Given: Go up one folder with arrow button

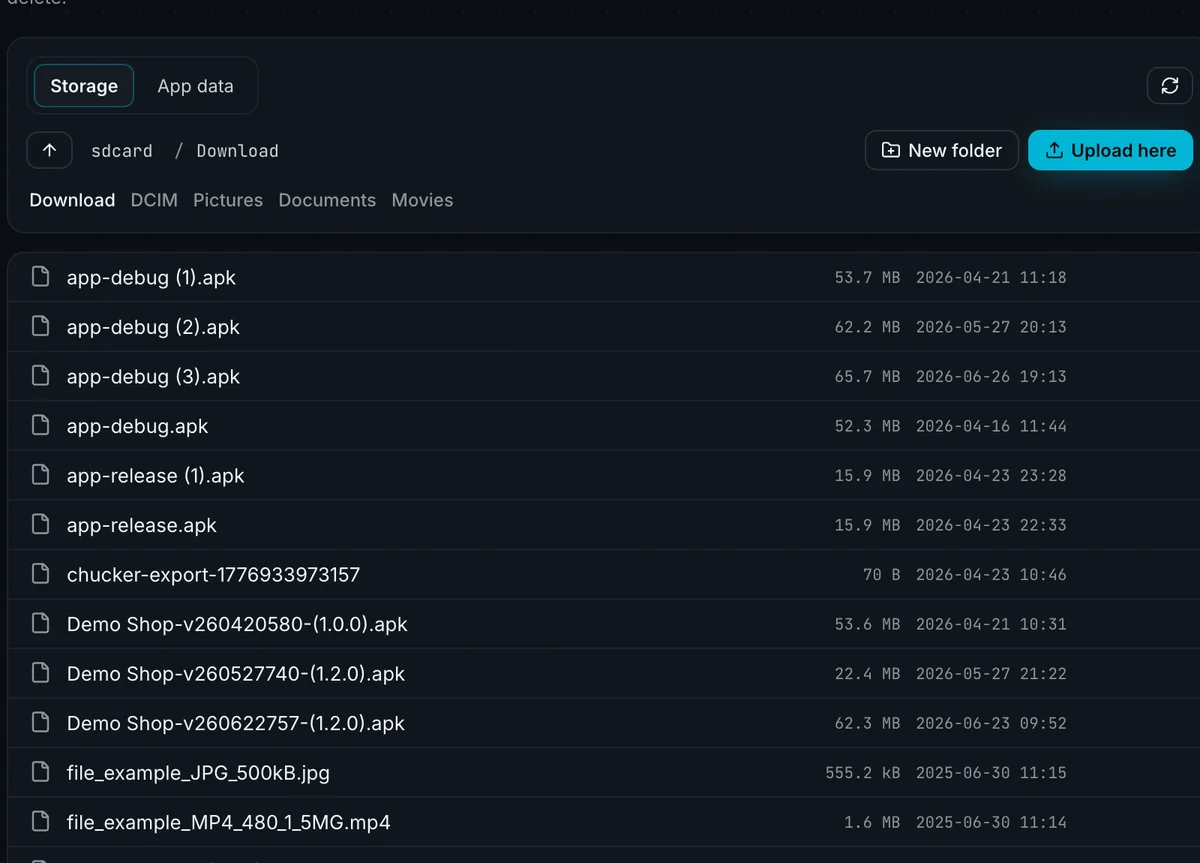Looking at the screenshot, I should click(50, 150).
